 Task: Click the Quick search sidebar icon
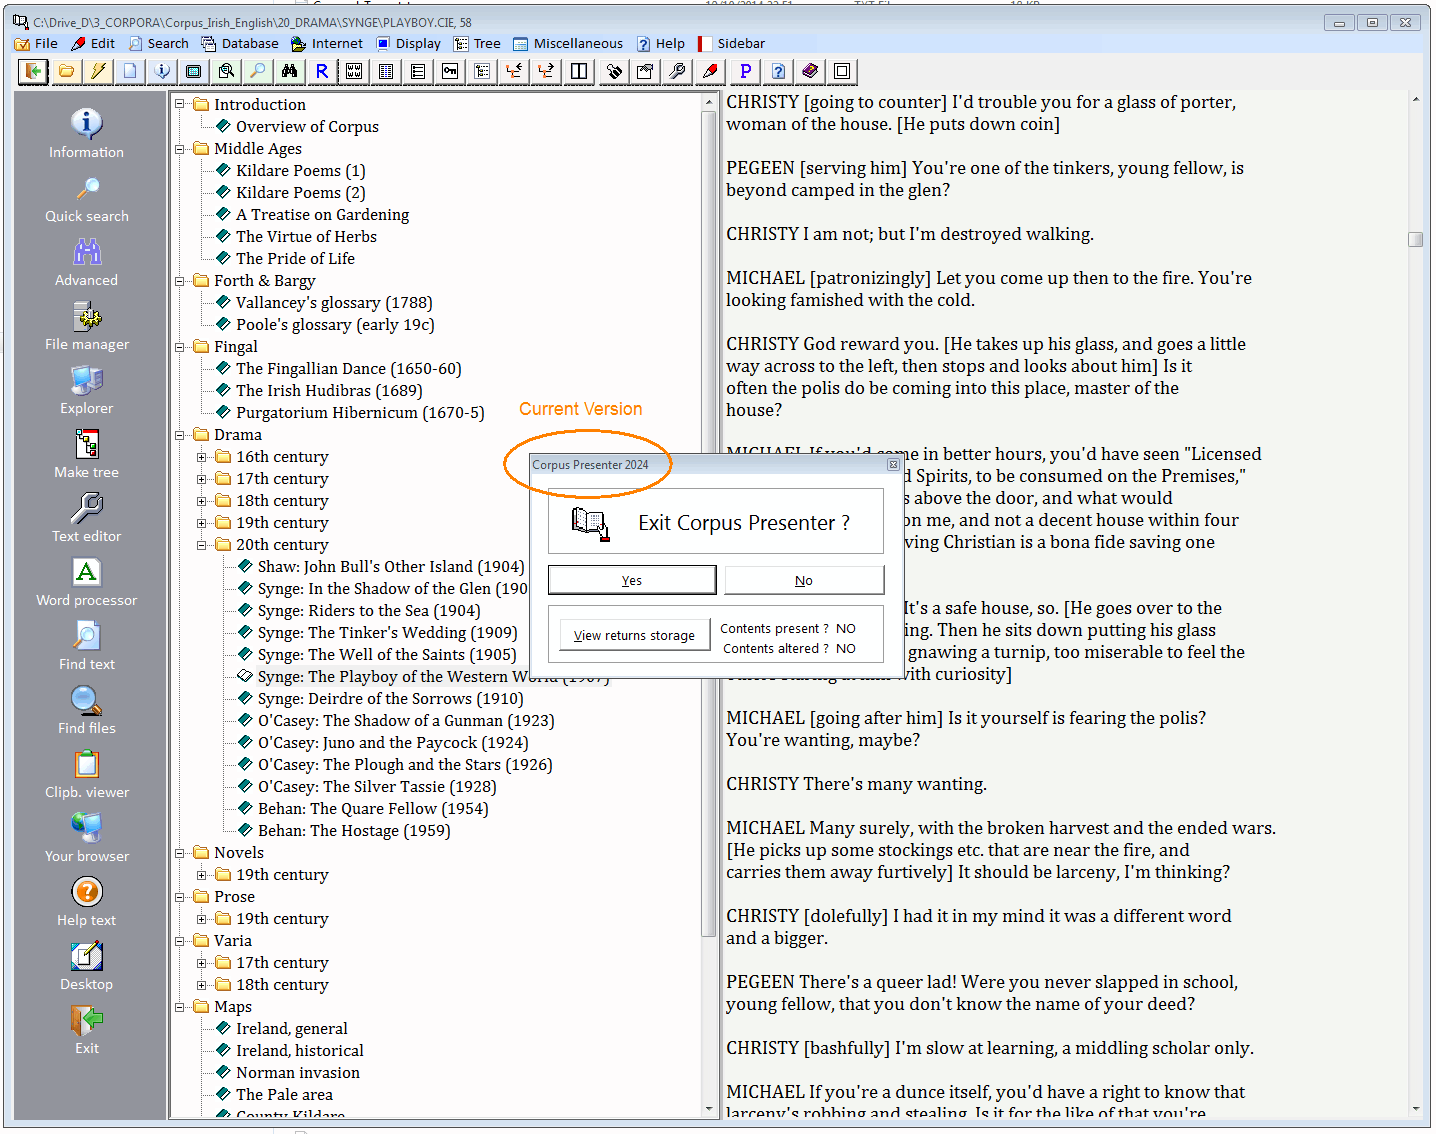click(86, 189)
